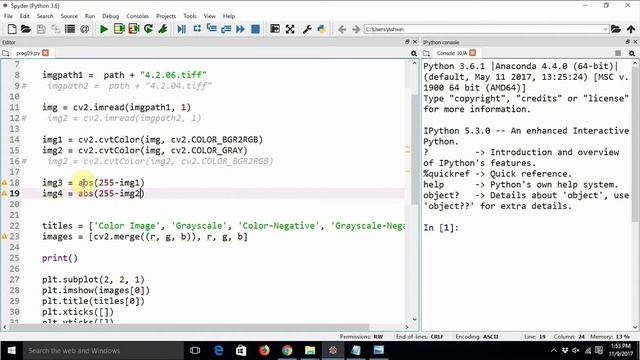The image size is (640, 360).
Task: Run selection or current line icon
Action: click(163, 29)
